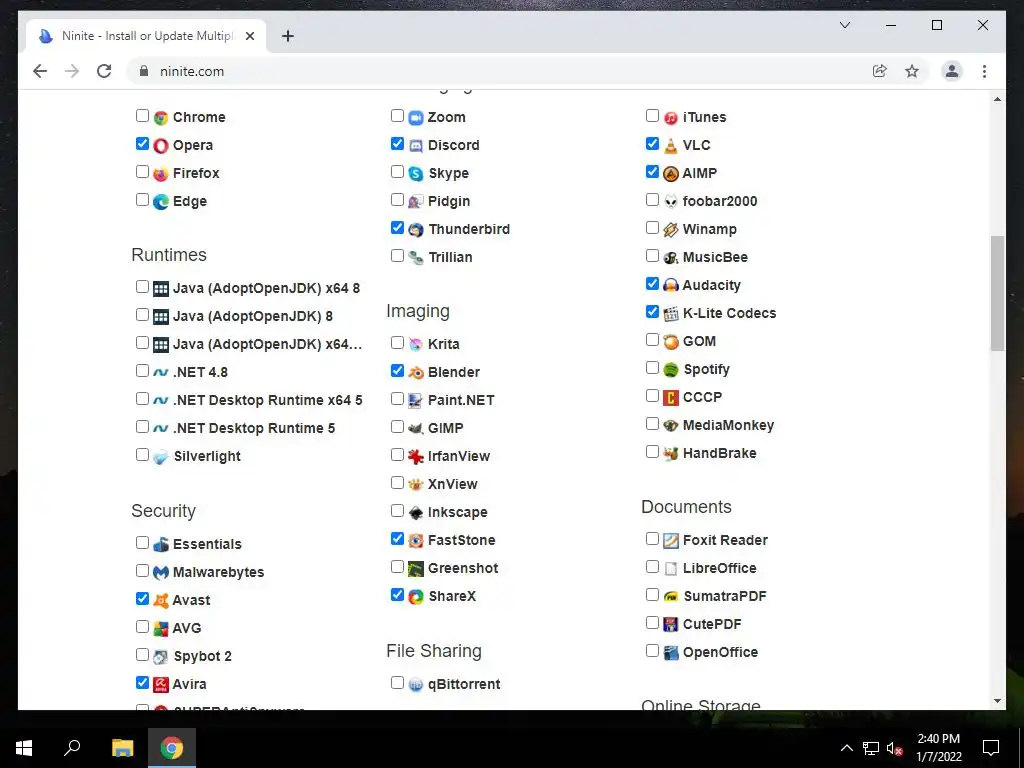Click the AIMP icon
Image resolution: width=1024 pixels, height=768 pixels.
tap(671, 174)
